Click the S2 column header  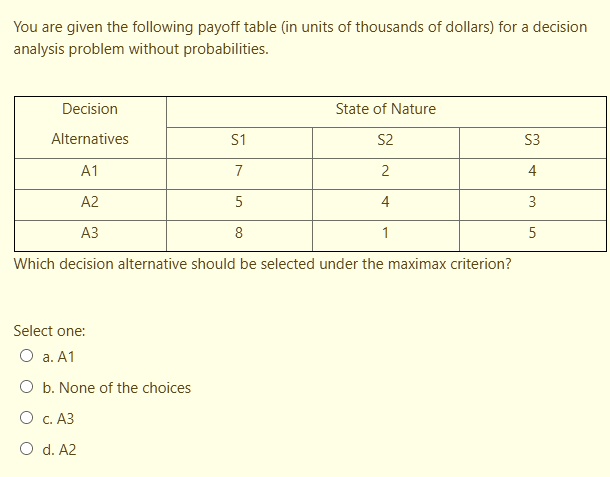click(x=385, y=141)
